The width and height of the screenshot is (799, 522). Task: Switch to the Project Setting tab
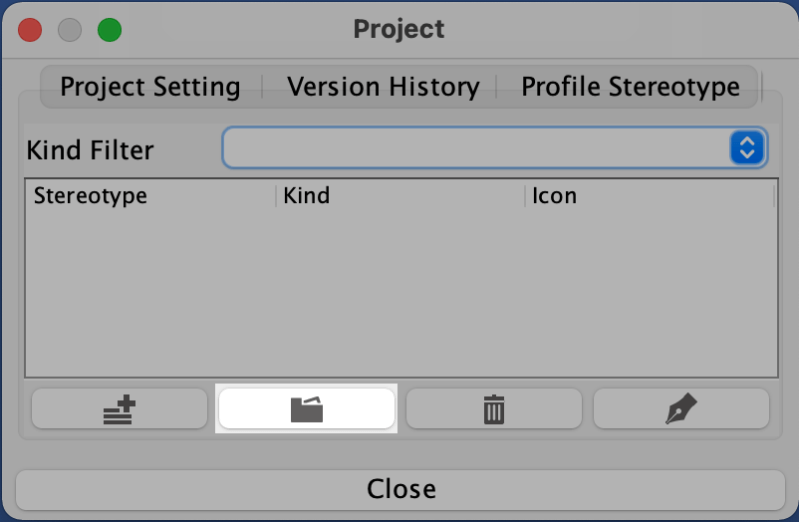point(150,87)
